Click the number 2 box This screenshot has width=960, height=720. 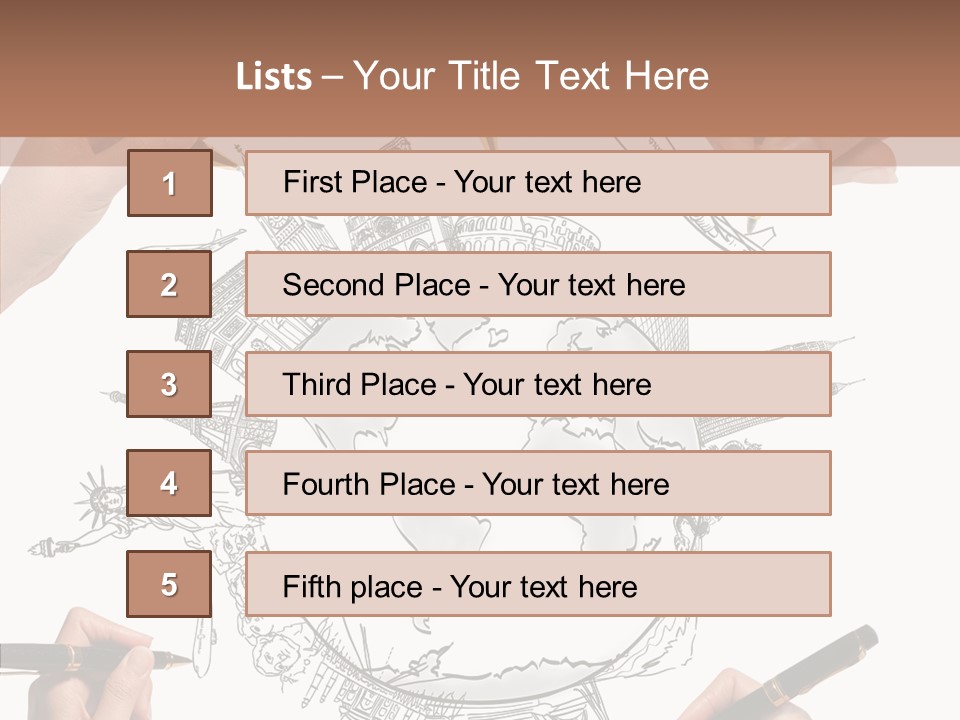click(x=169, y=284)
